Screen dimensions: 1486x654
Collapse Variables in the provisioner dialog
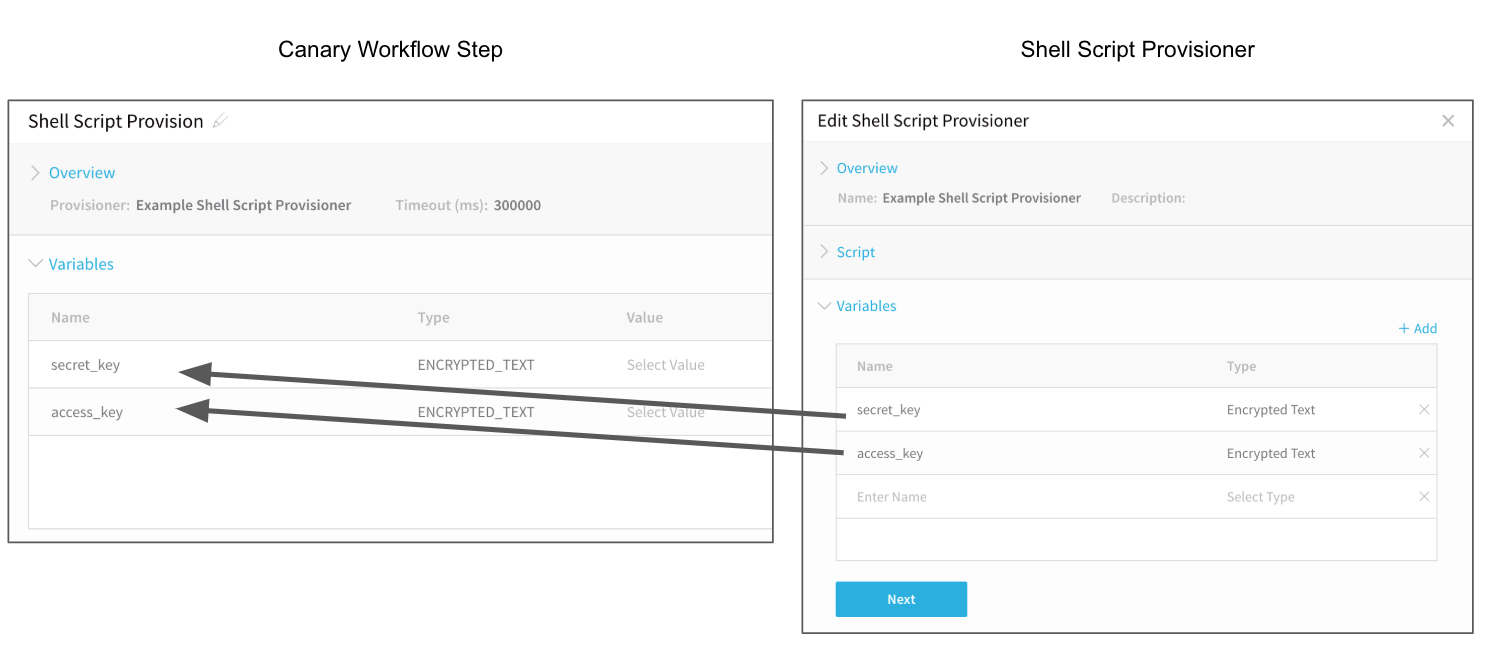point(857,306)
